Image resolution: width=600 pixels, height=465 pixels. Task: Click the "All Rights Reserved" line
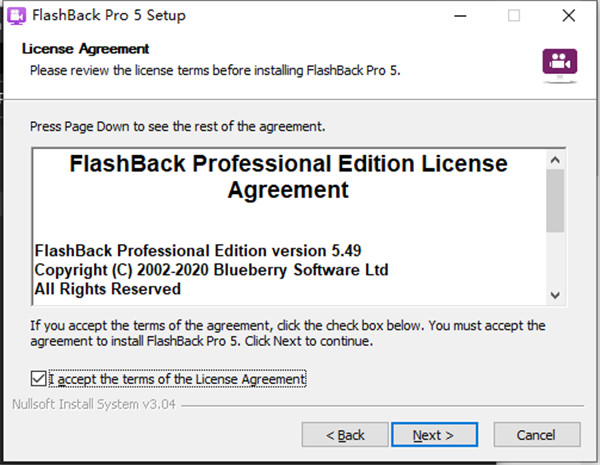pyautogui.click(x=107, y=289)
